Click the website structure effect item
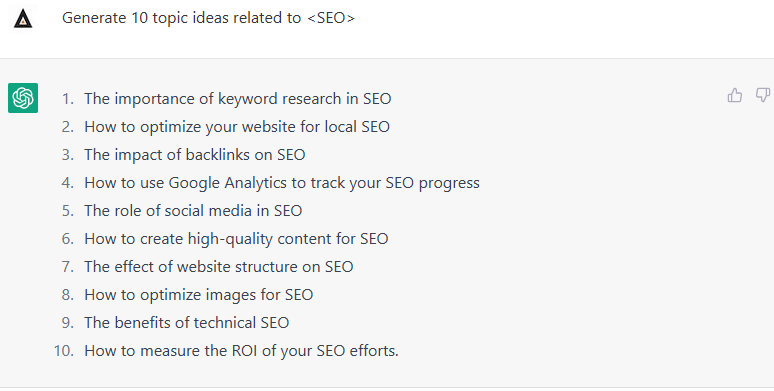 219,267
